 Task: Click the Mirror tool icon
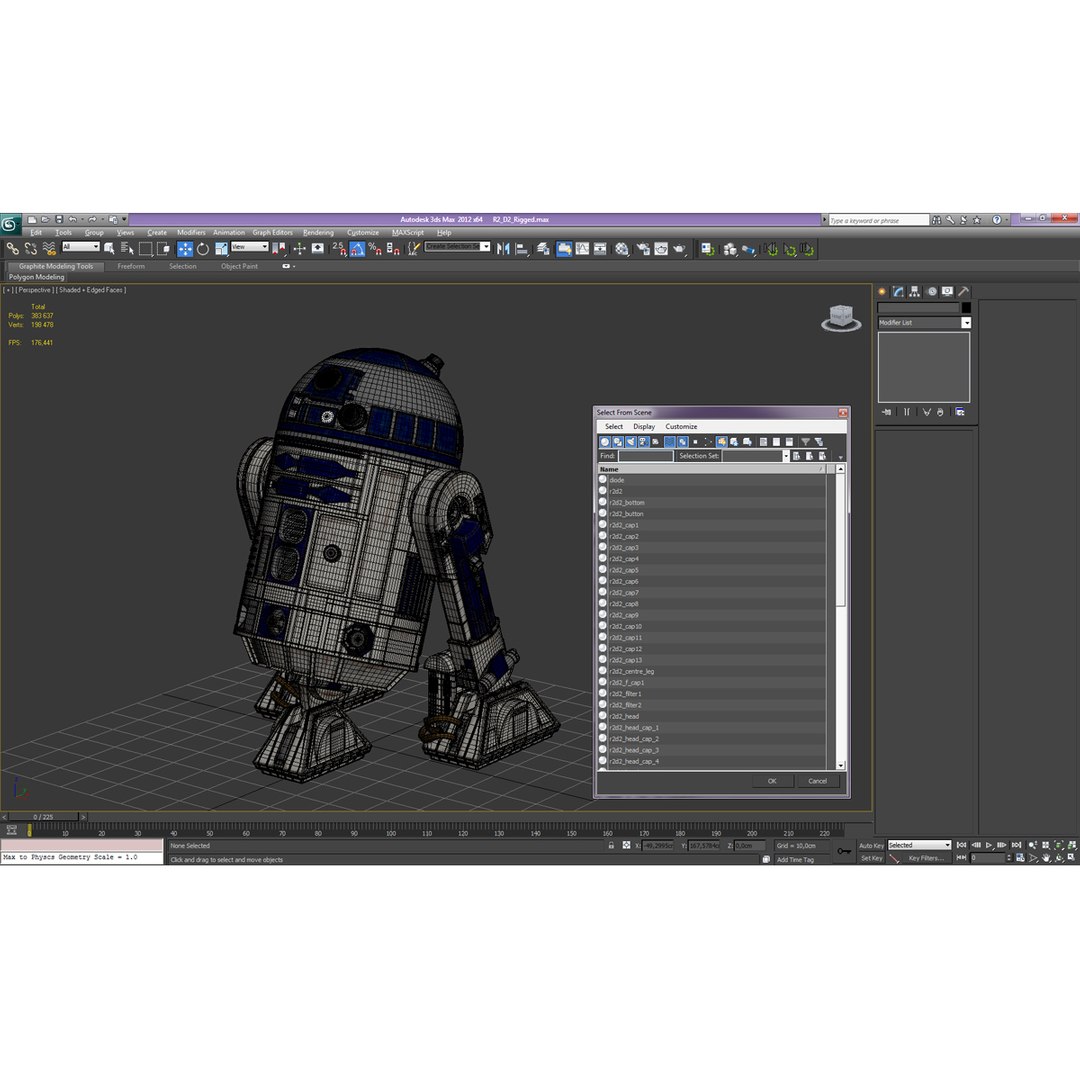coord(503,249)
